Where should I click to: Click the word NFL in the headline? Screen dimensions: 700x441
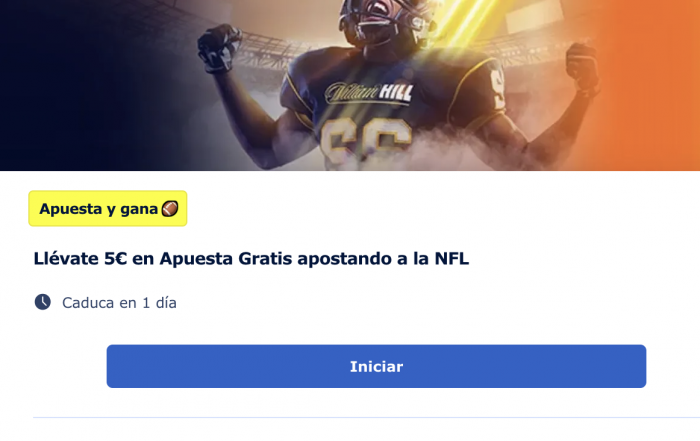[x=452, y=258]
